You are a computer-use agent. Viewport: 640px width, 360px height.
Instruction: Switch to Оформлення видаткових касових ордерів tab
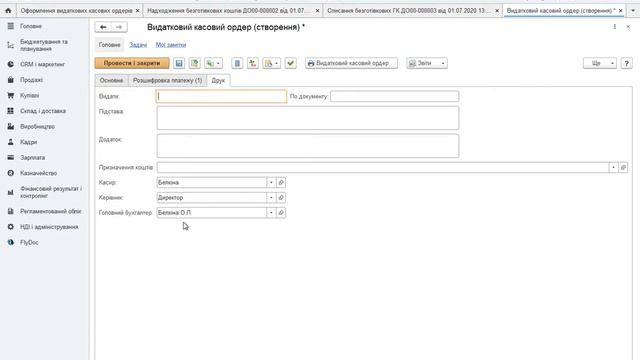(77, 11)
